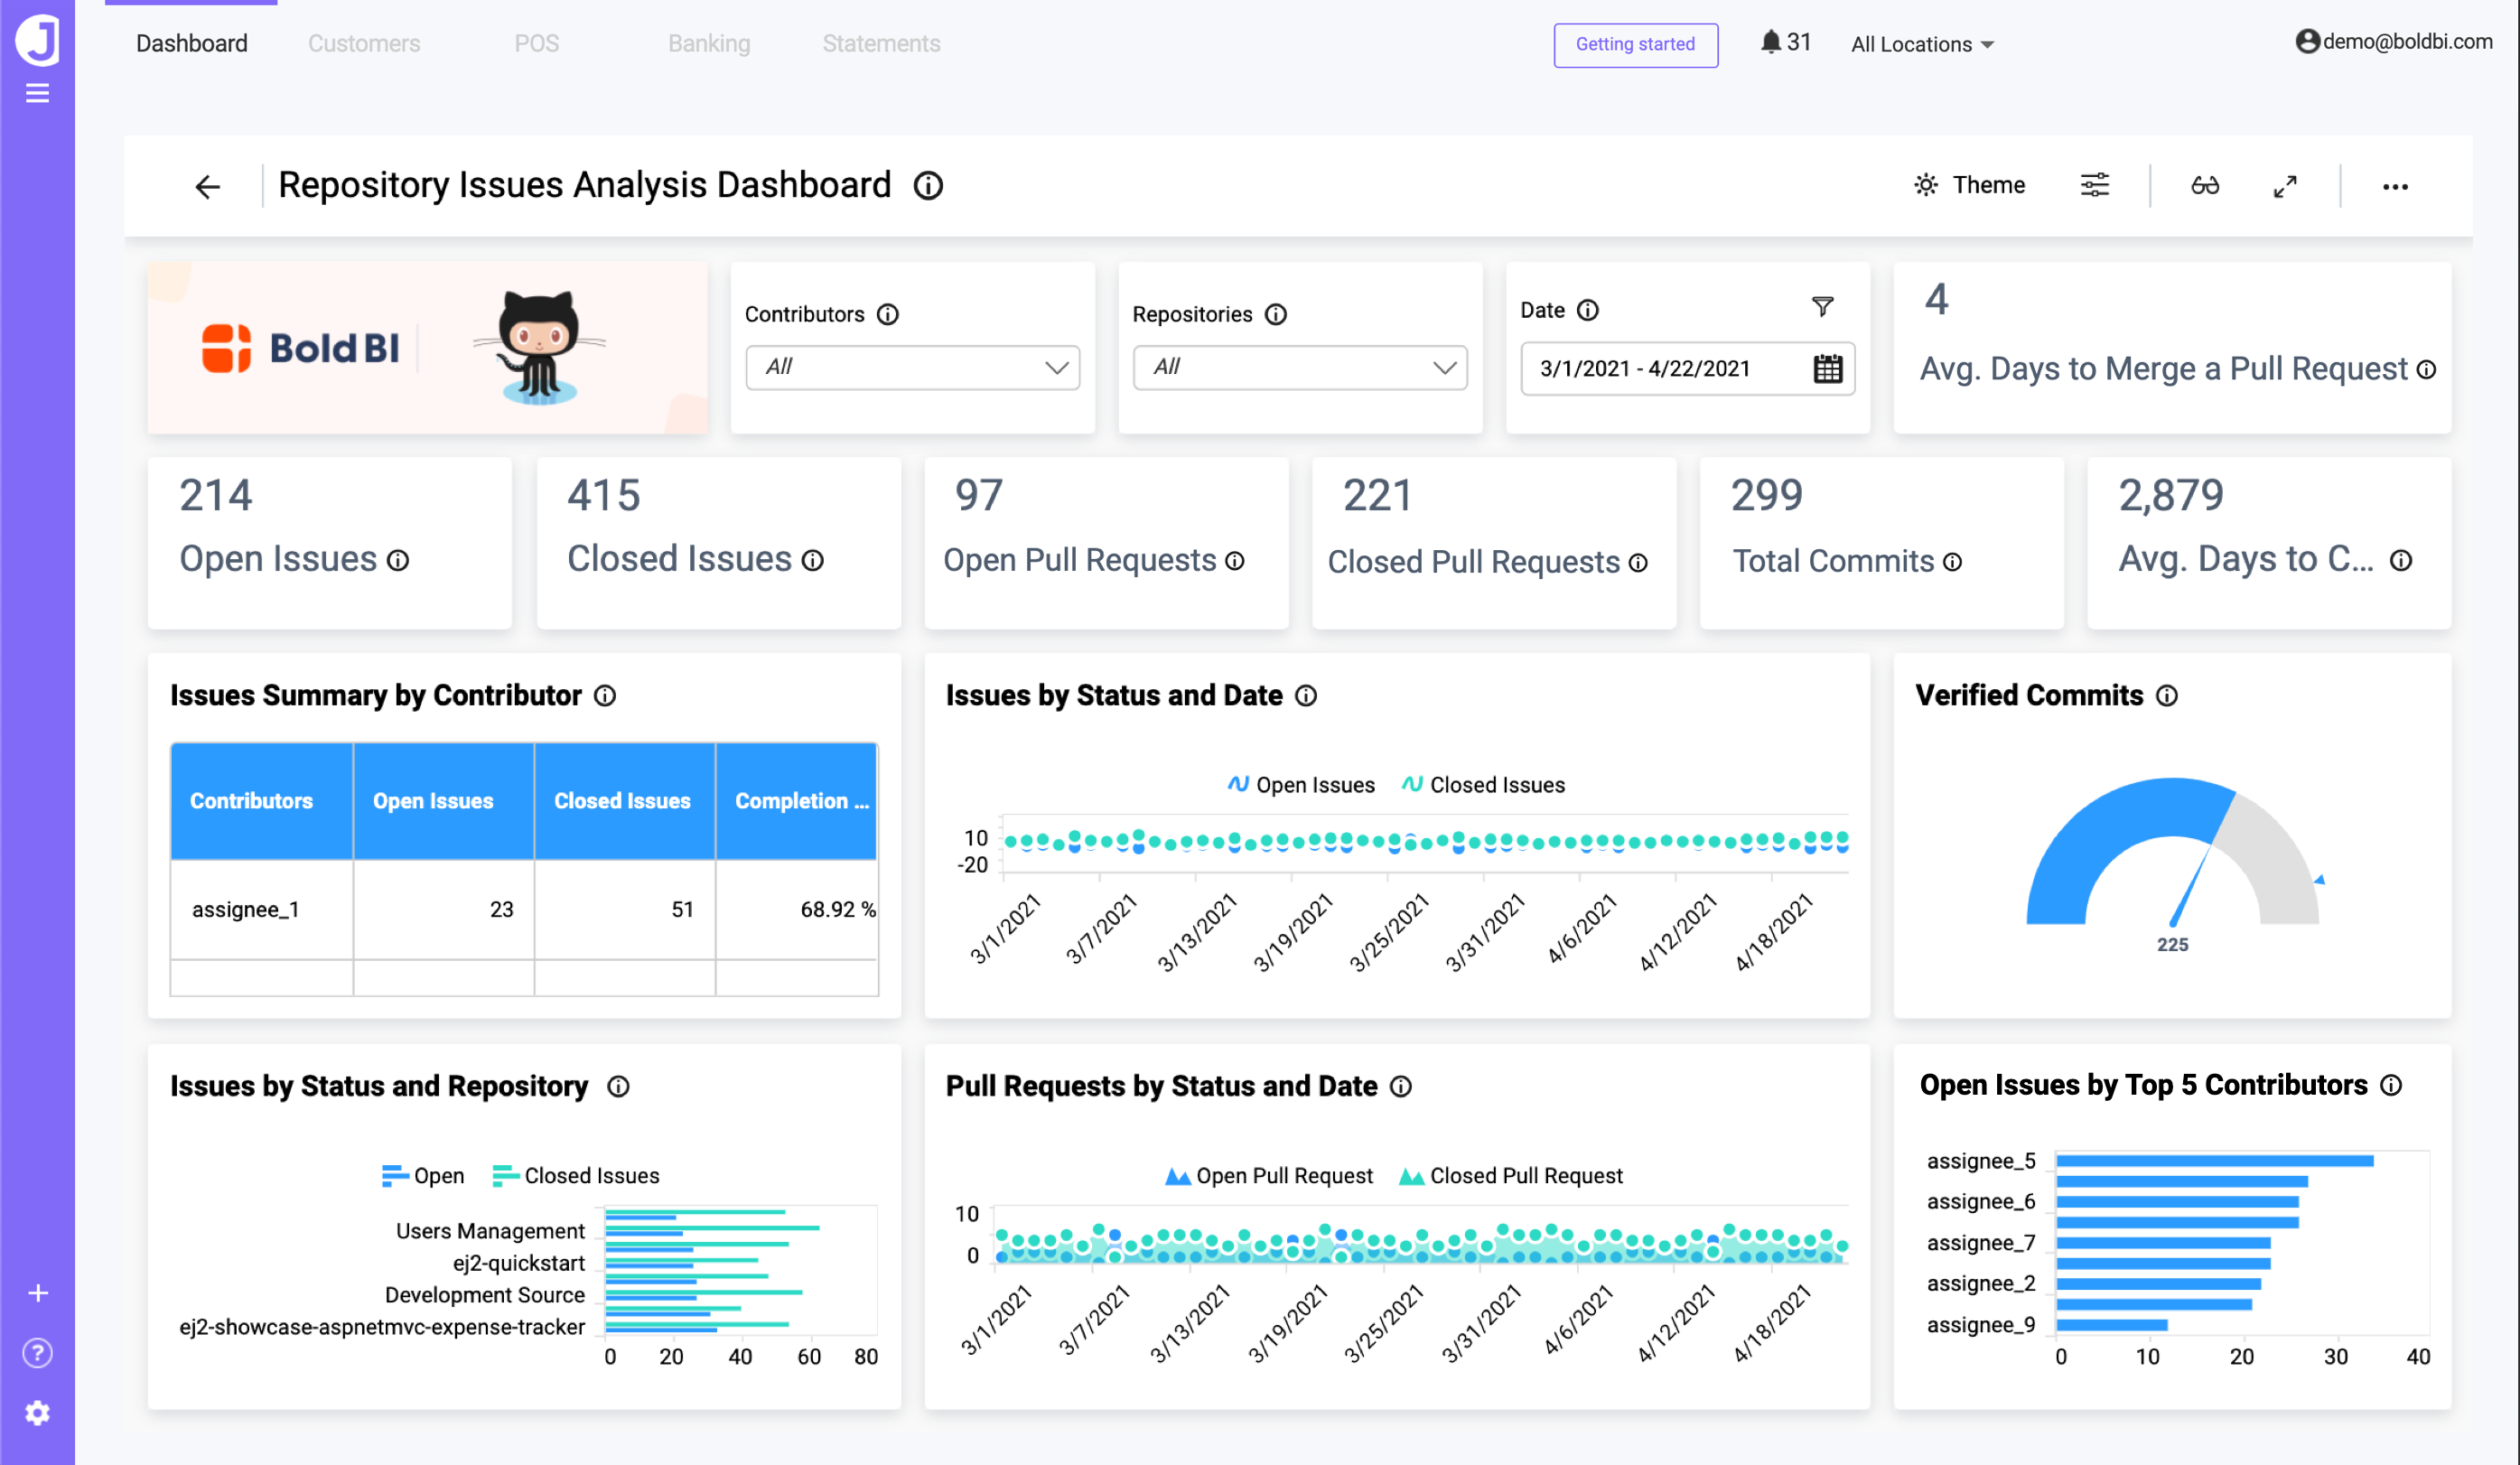Open the All Locations dropdown
The height and width of the screenshot is (1465, 2520).
tap(1921, 44)
